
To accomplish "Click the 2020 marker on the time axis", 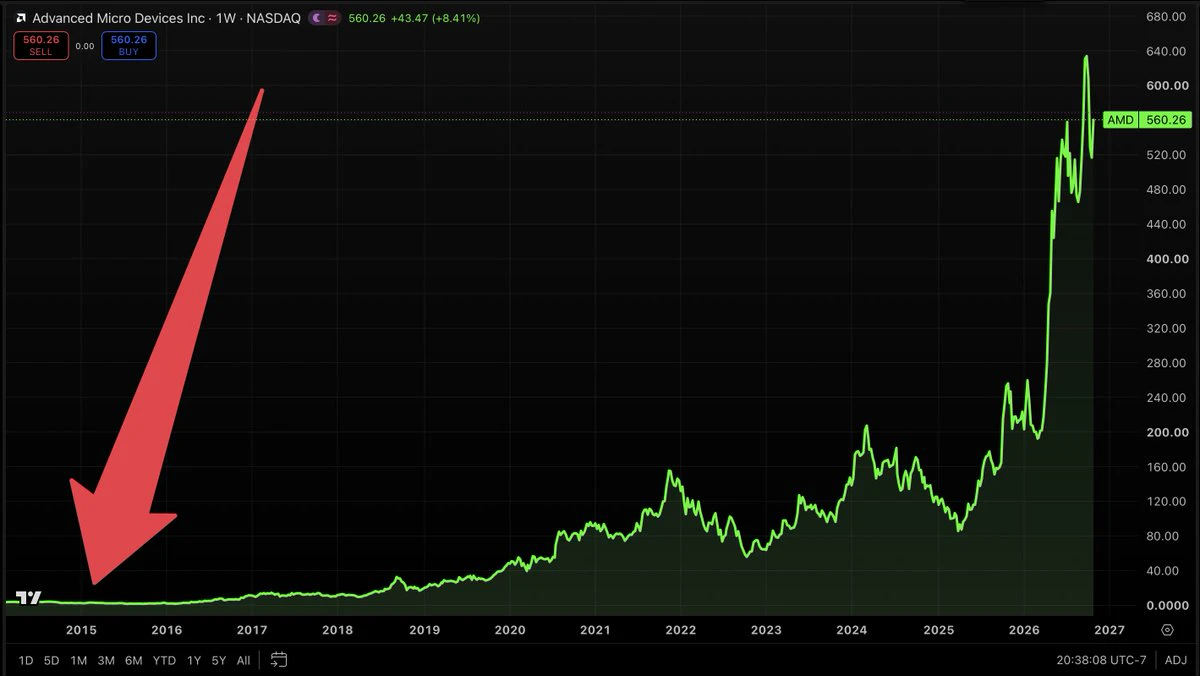I will tap(510, 630).
